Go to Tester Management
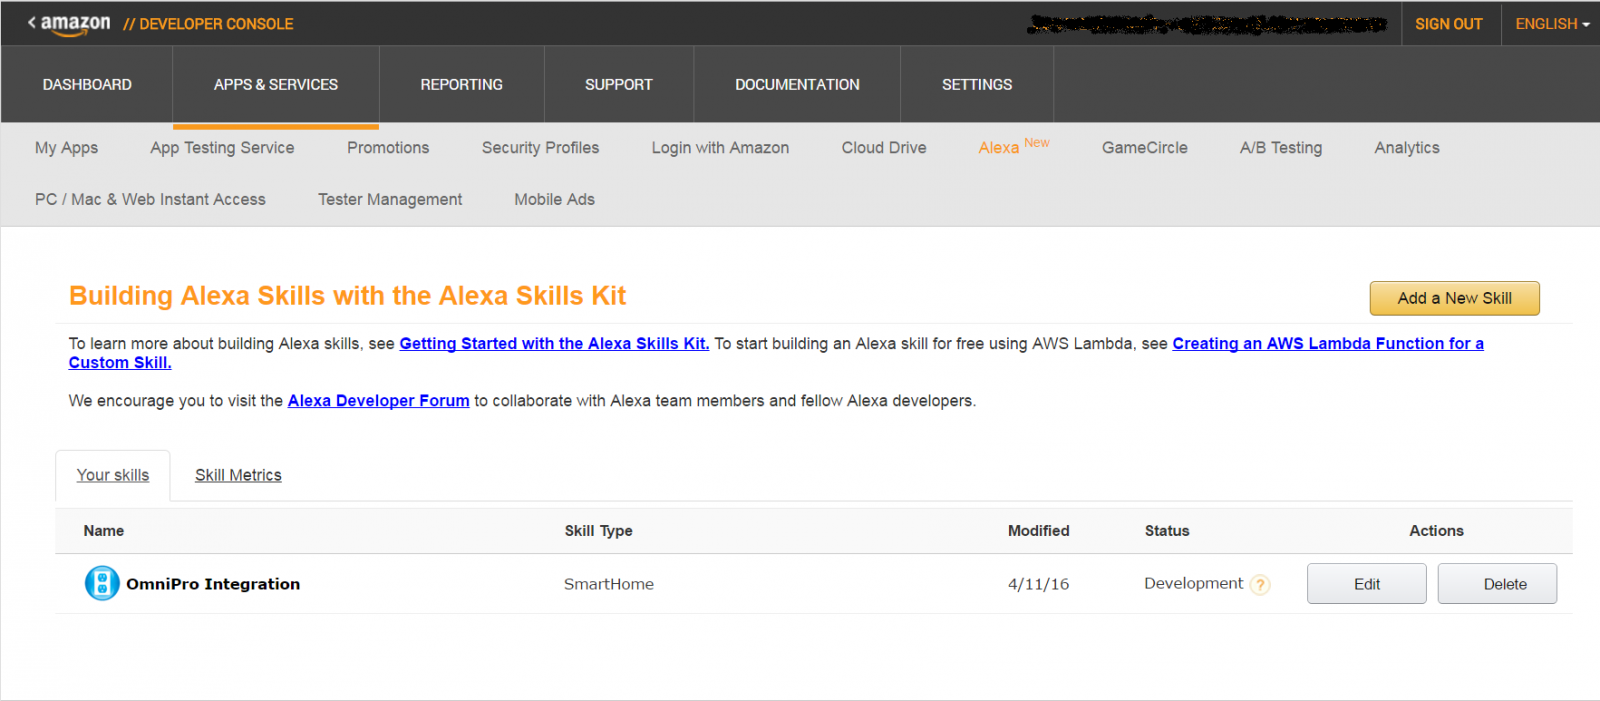 tap(390, 200)
